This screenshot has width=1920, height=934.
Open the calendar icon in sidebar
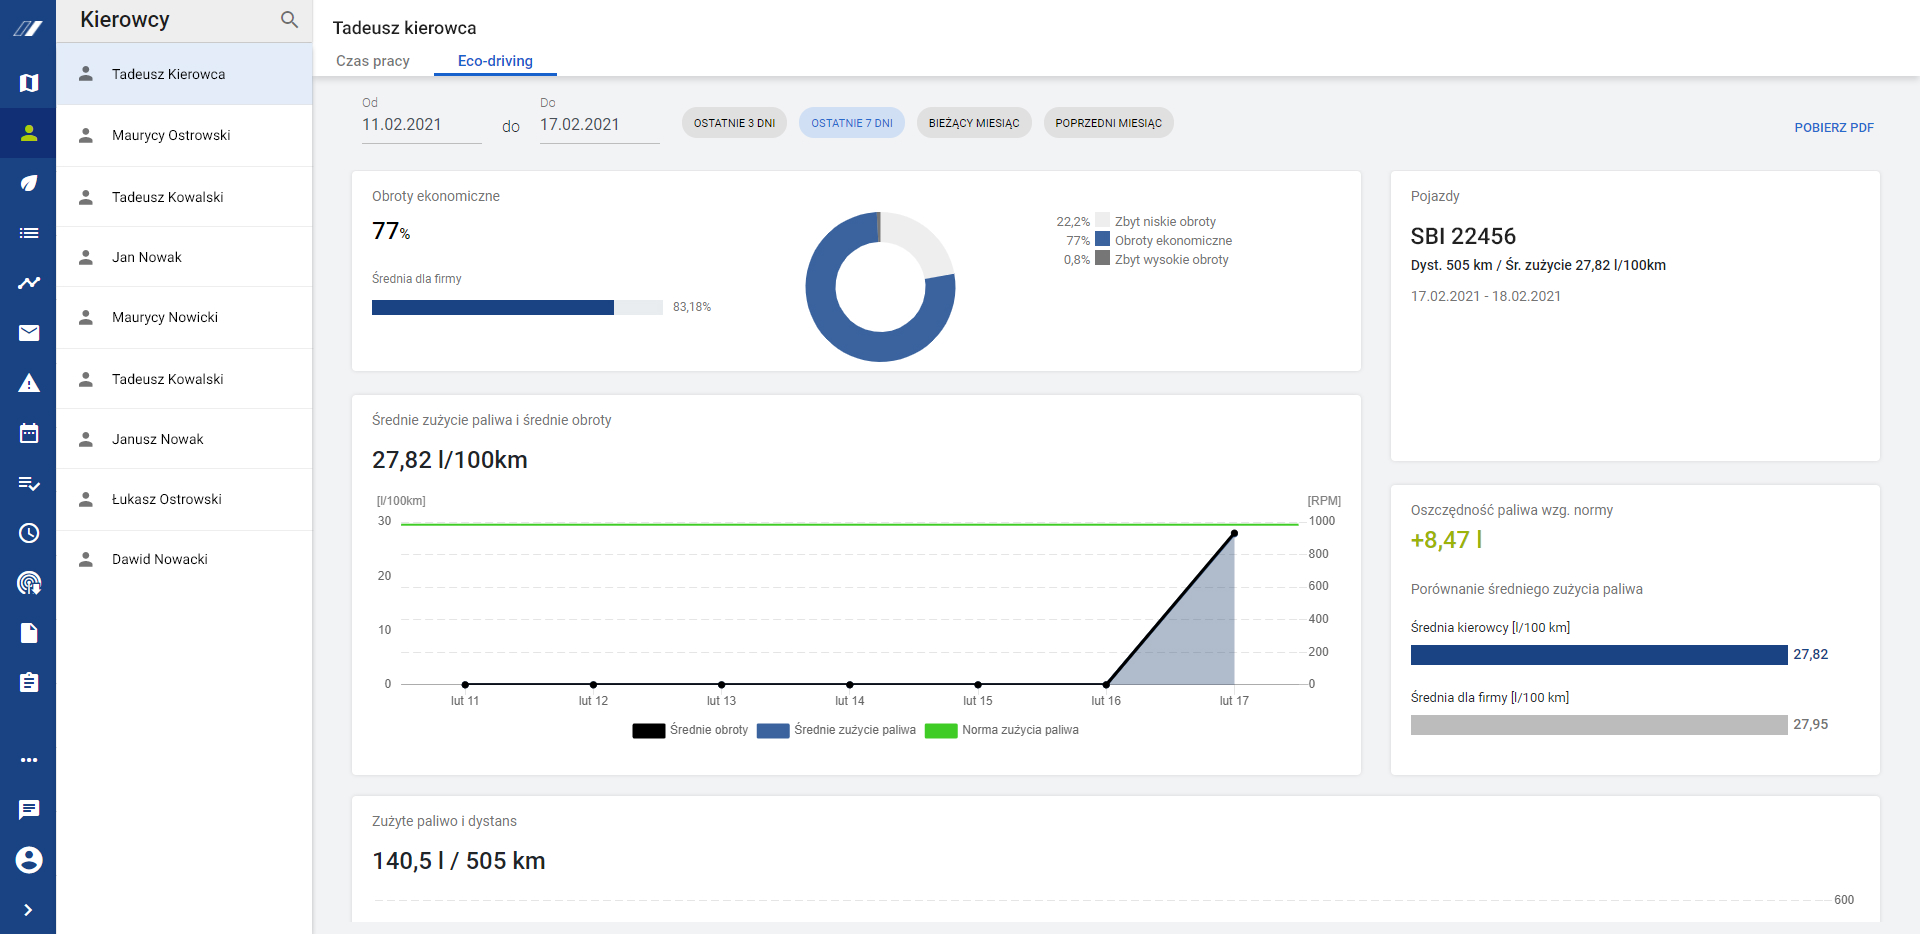pos(29,433)
